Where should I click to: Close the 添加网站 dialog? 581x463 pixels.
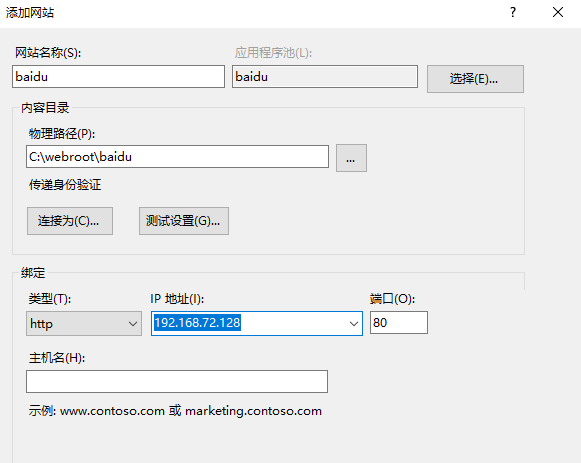click(x=558, y=13)
